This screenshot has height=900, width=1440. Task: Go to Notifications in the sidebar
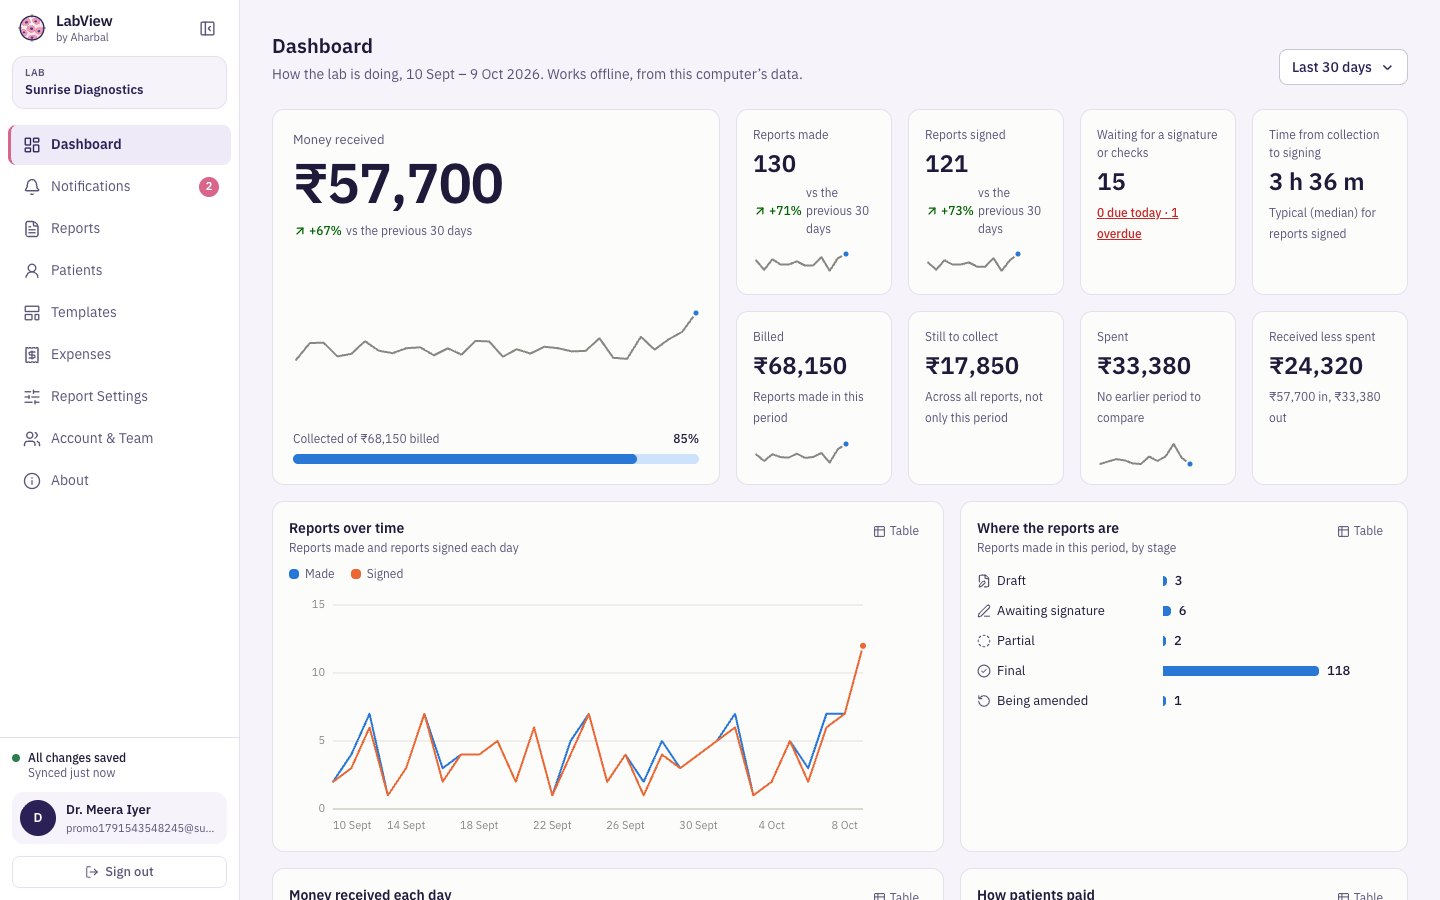[119, 187]
